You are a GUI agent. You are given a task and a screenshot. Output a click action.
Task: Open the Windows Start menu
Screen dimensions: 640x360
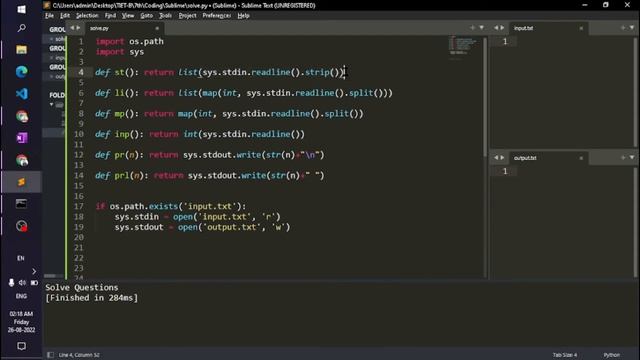21,9
